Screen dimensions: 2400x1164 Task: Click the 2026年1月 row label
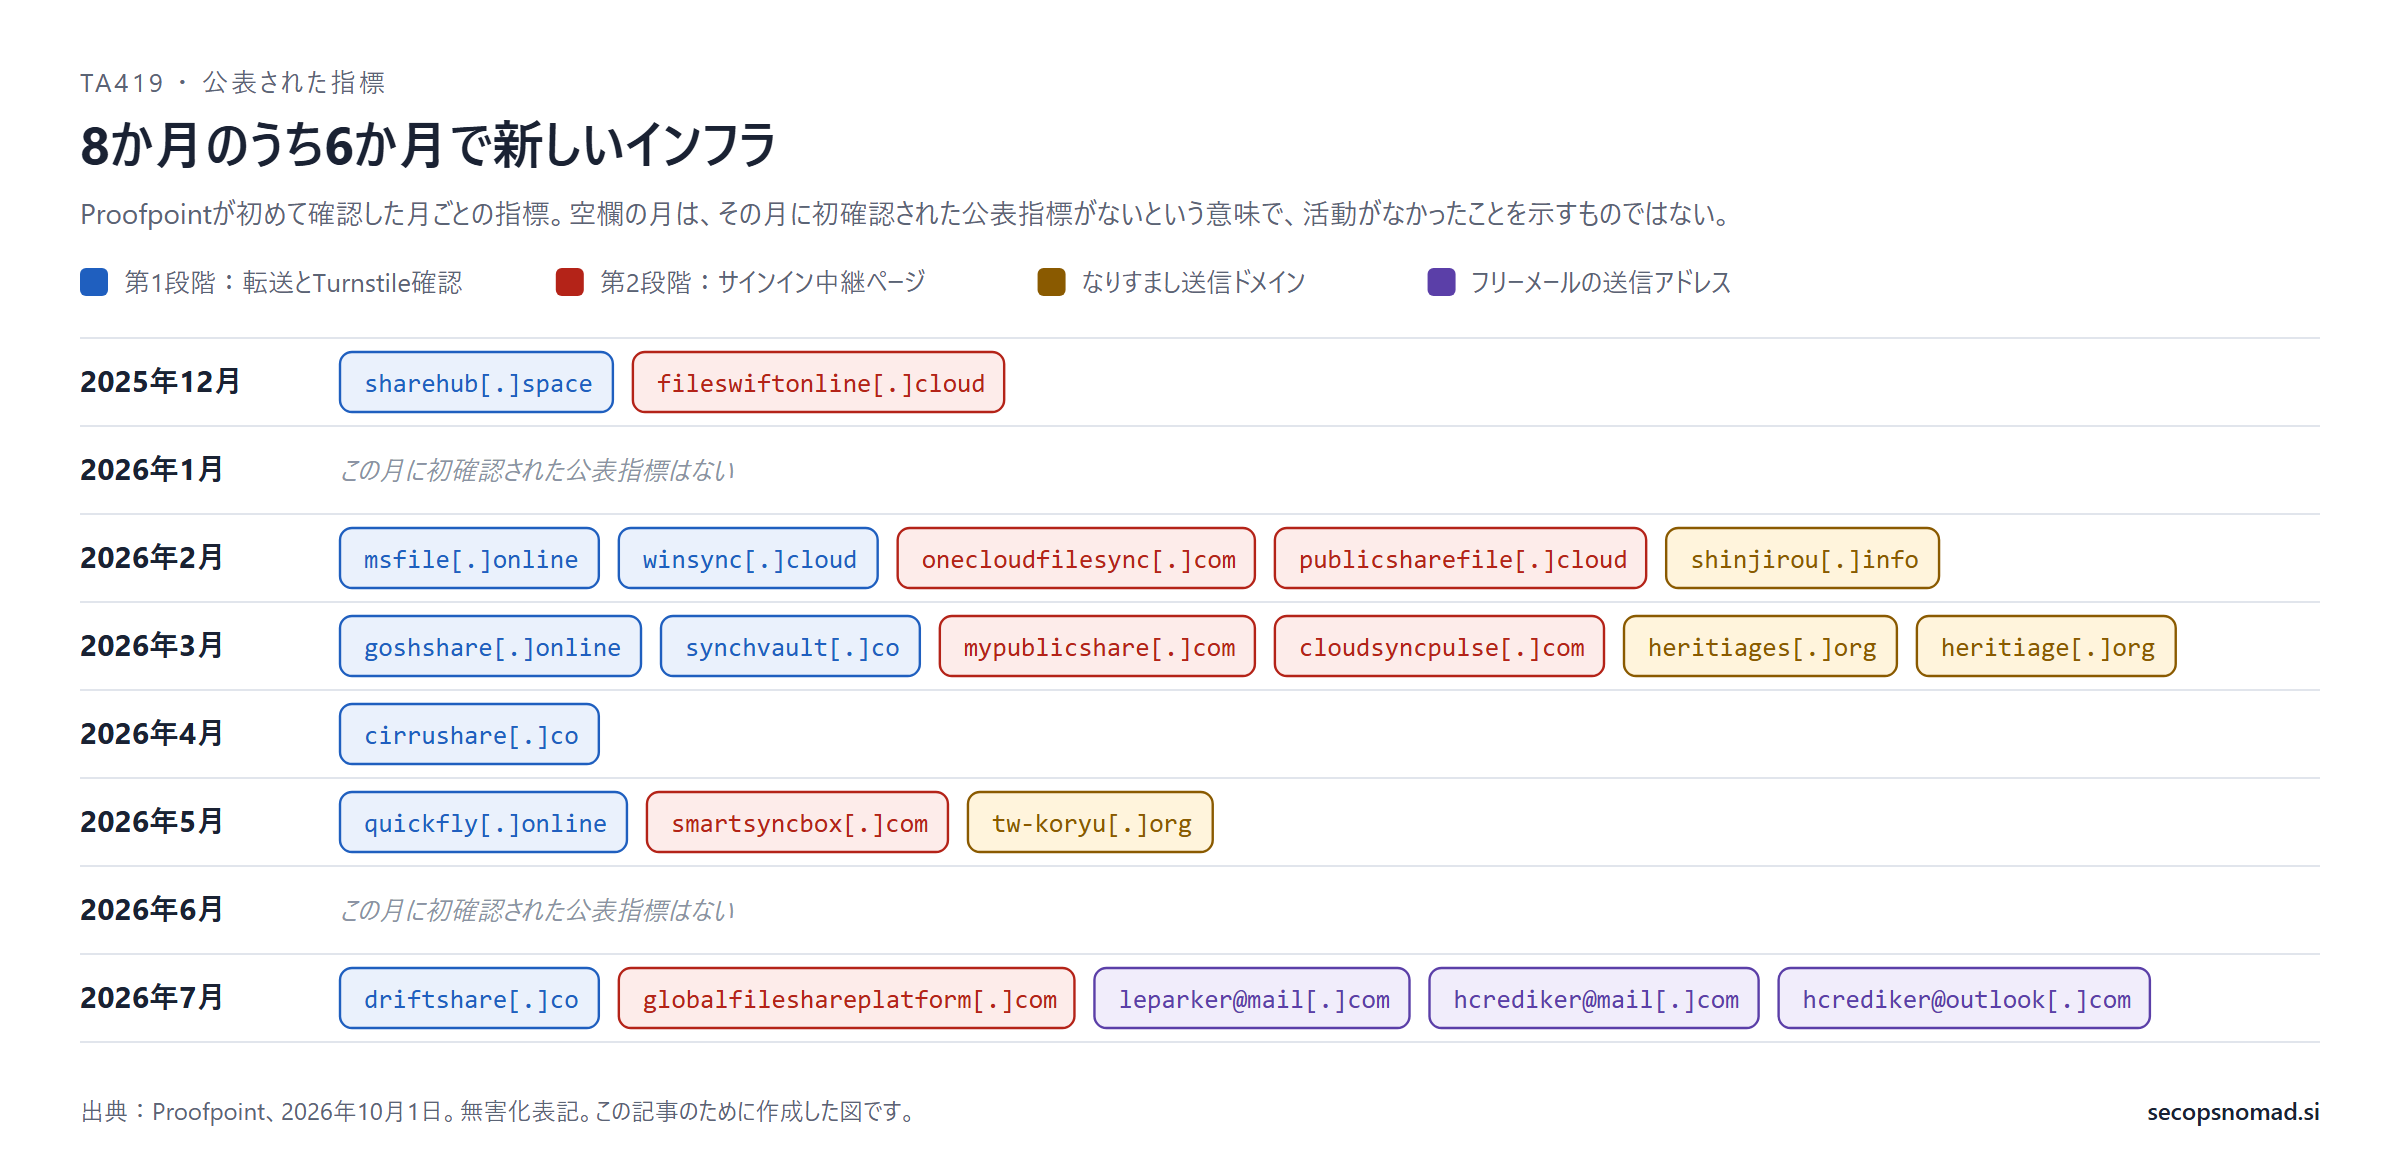pyautogui.click(x=152, y=470)
